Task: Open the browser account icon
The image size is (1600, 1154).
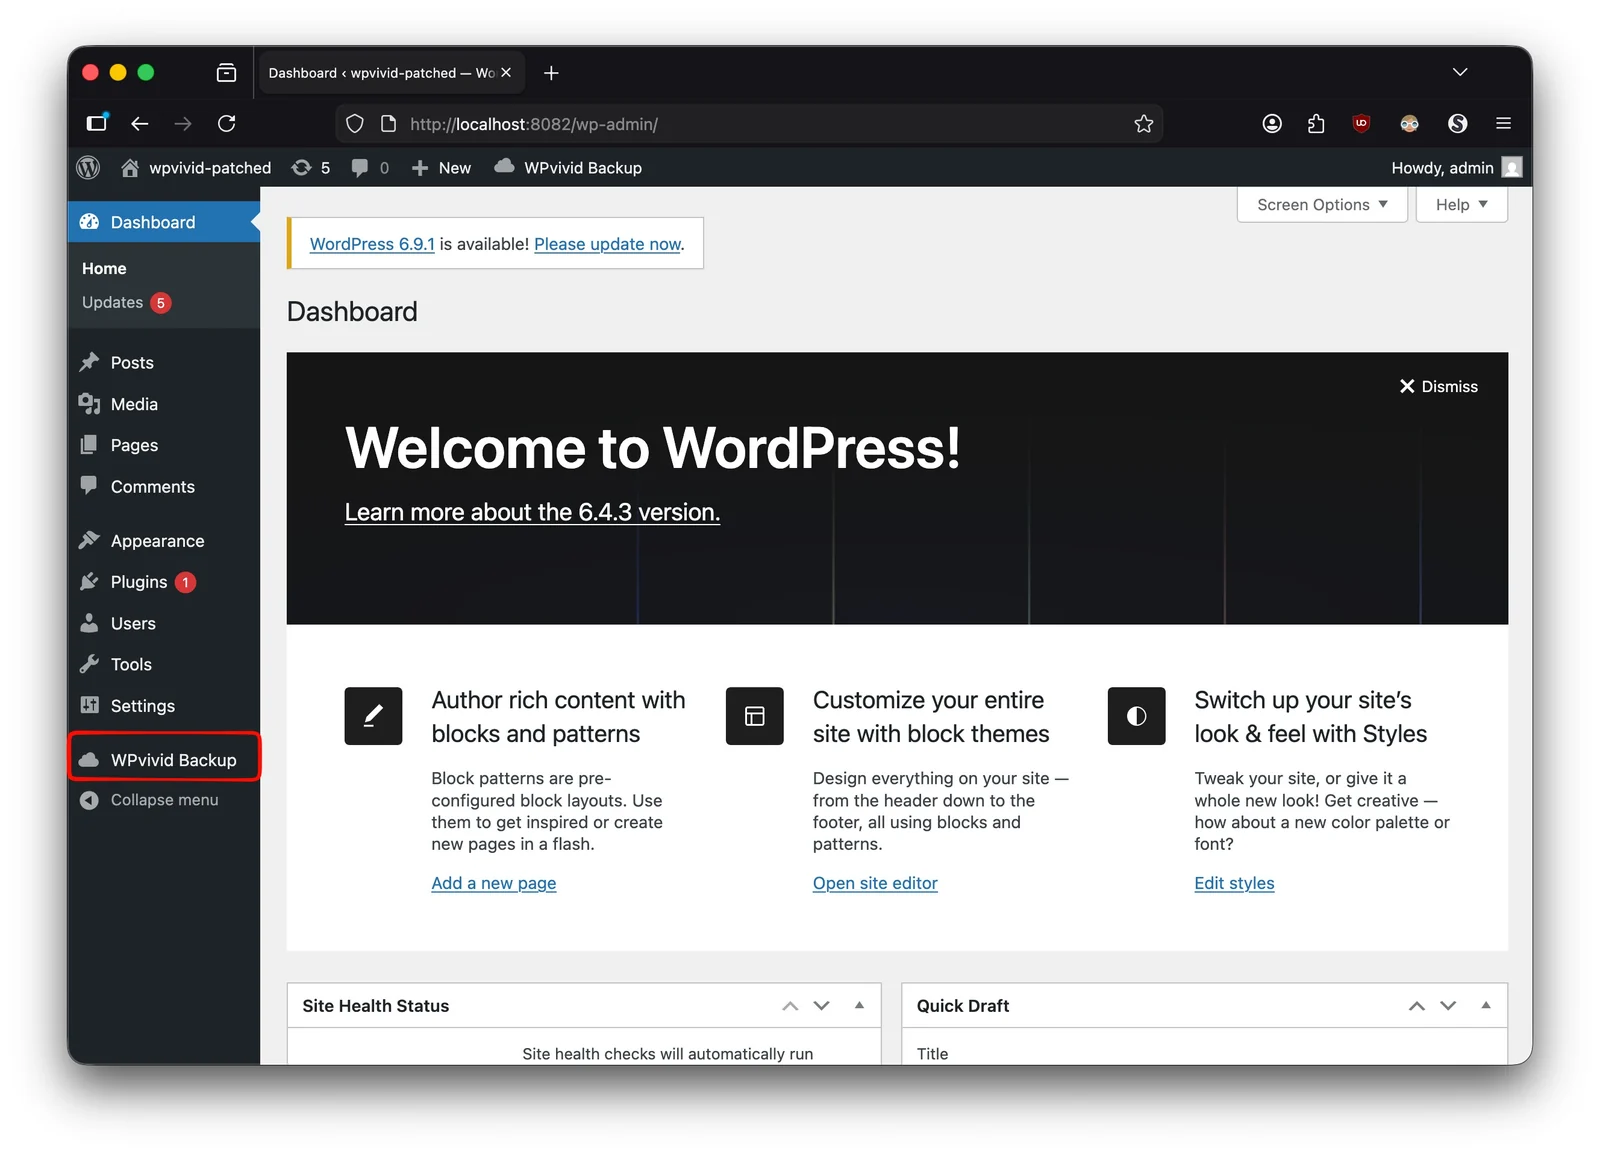Action: click(1272, 124)
